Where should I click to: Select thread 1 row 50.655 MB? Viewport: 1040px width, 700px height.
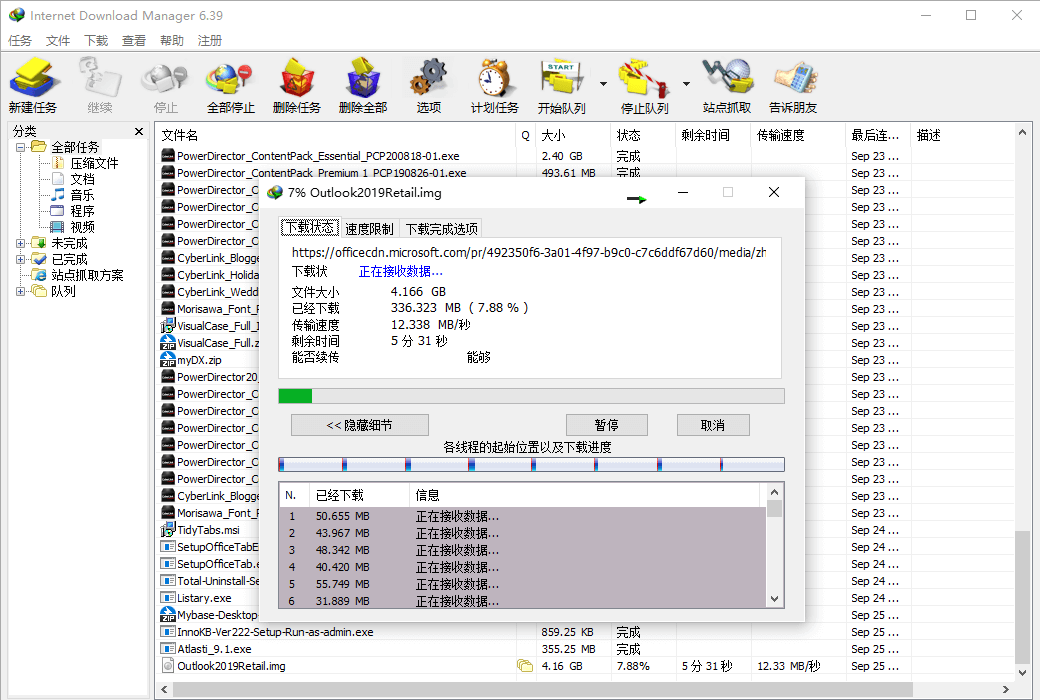coord(523,516)
